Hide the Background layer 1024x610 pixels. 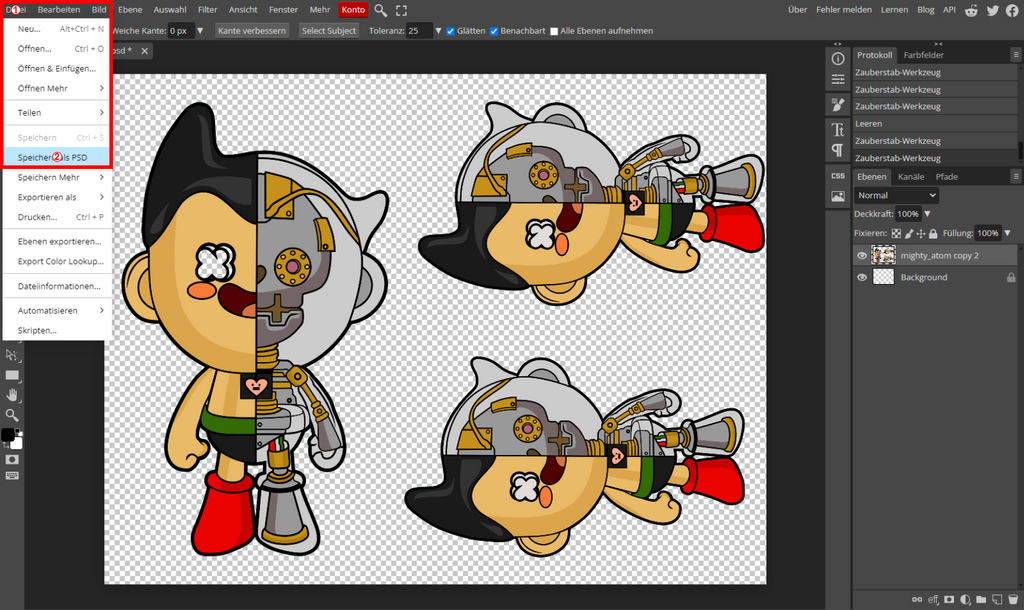click(x=862, y=277)
